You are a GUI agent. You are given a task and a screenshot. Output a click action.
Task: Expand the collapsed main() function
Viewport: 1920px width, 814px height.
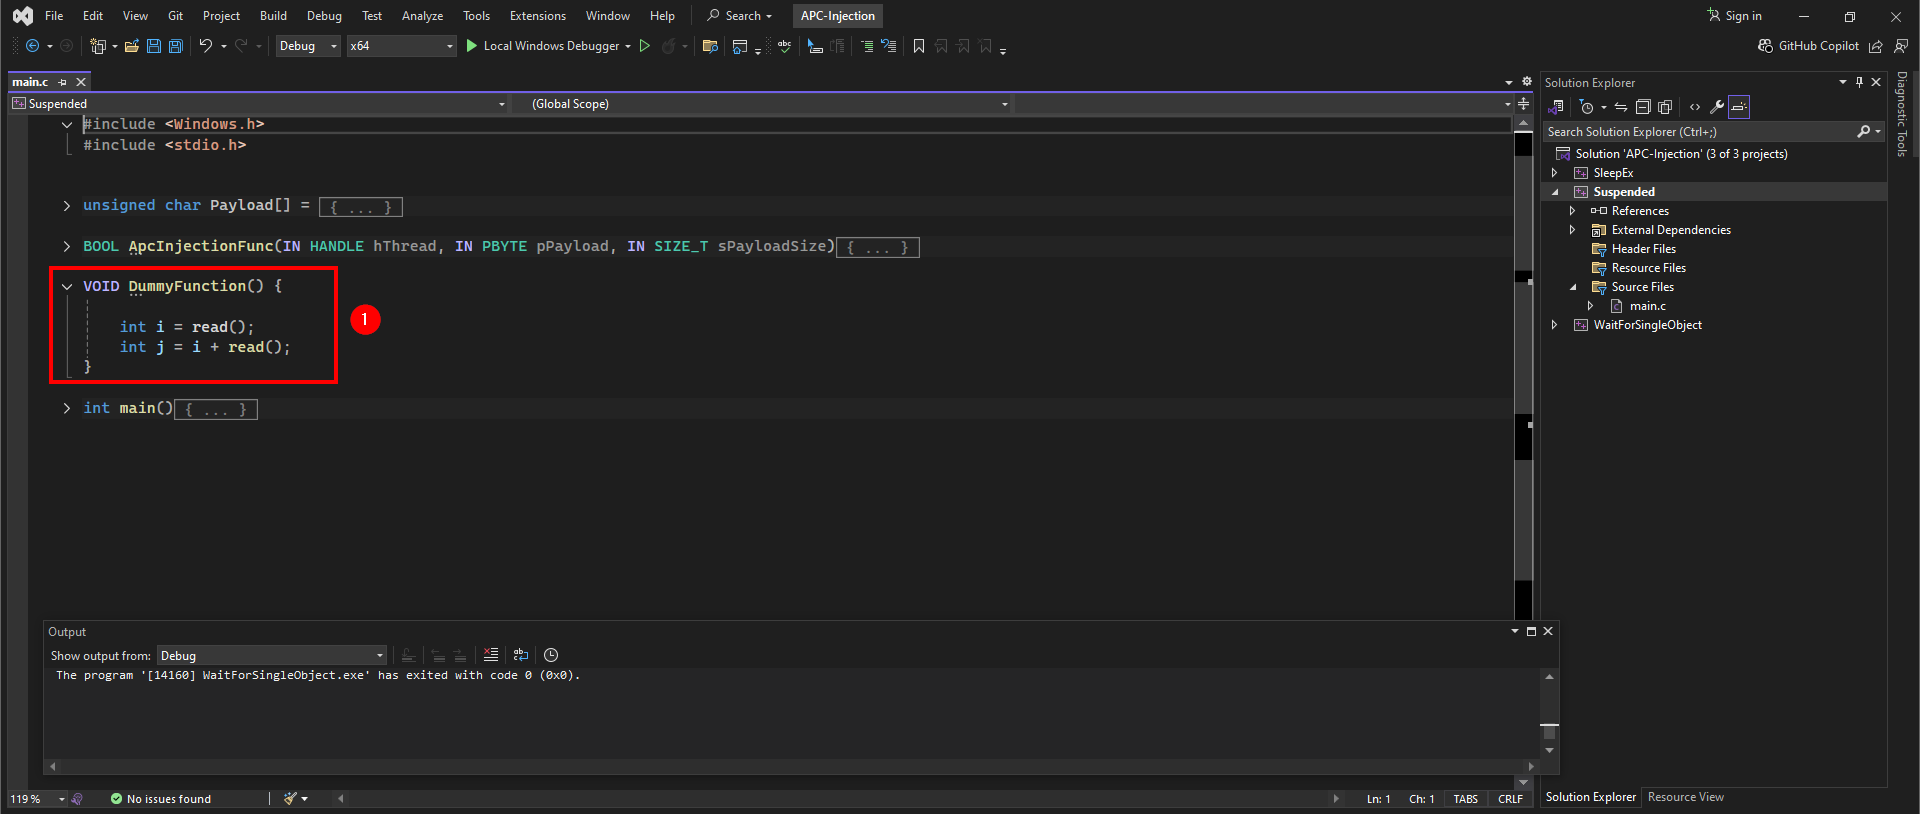point(67,408)
